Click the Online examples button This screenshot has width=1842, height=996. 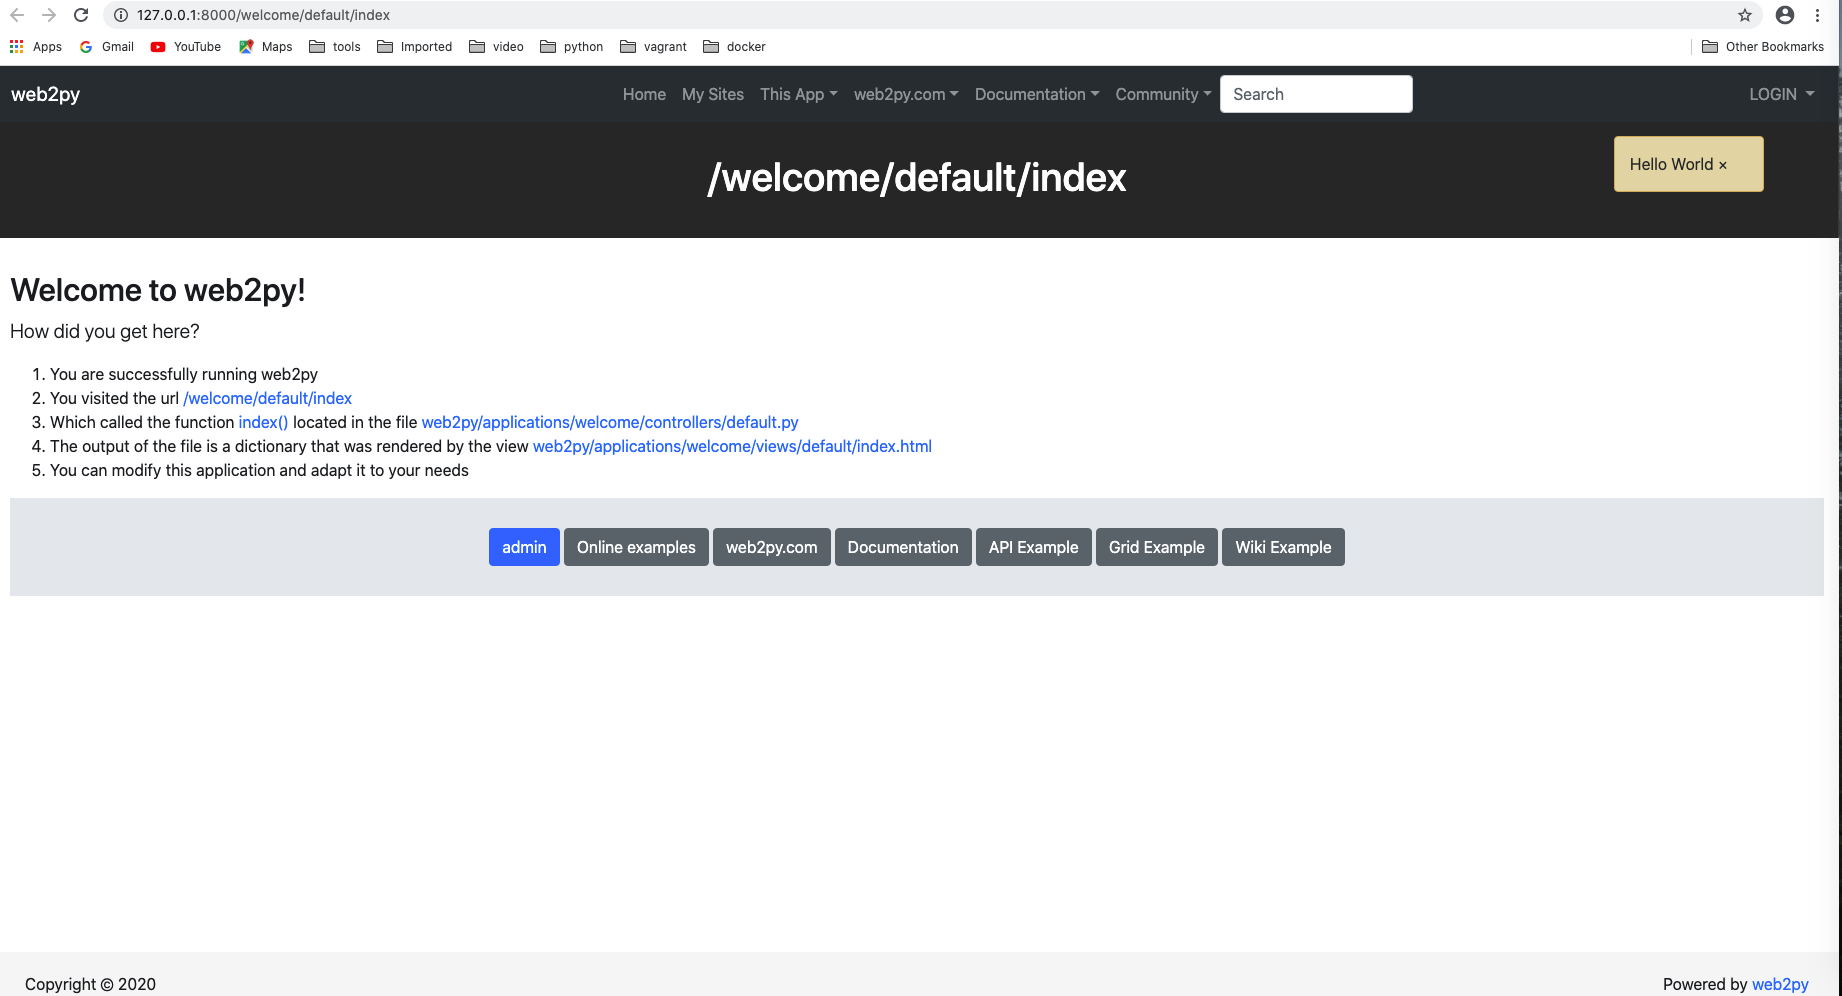(x=636, y=547)
